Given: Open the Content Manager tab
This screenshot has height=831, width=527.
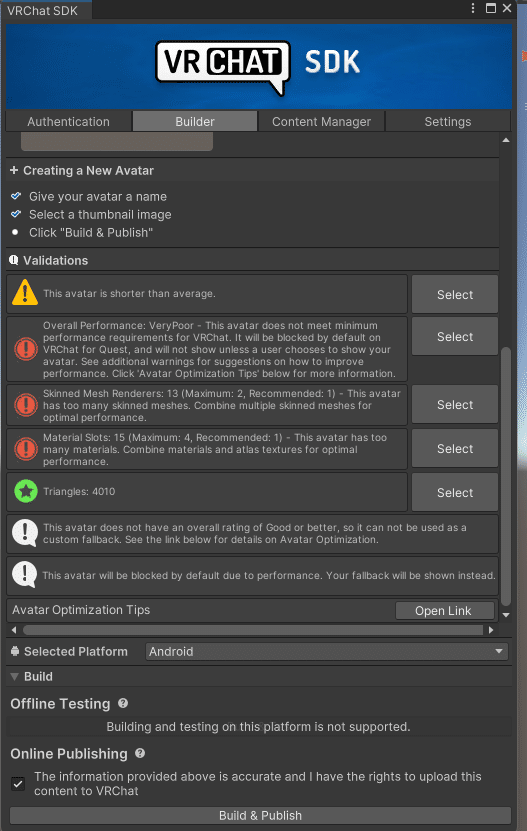Looking at the screenshot, I should coord(321,121).
